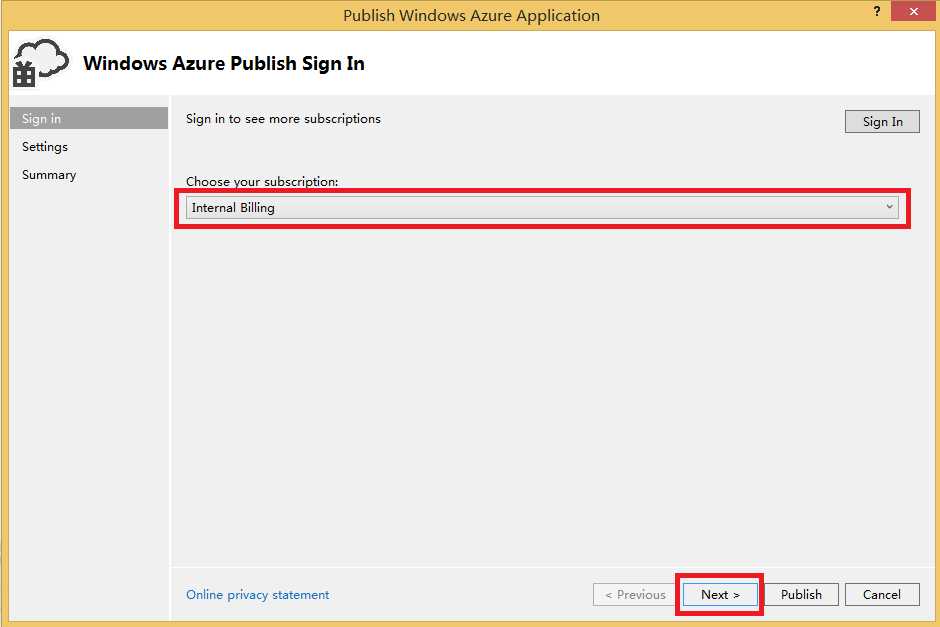Click the Sign In button

(882, 122)
